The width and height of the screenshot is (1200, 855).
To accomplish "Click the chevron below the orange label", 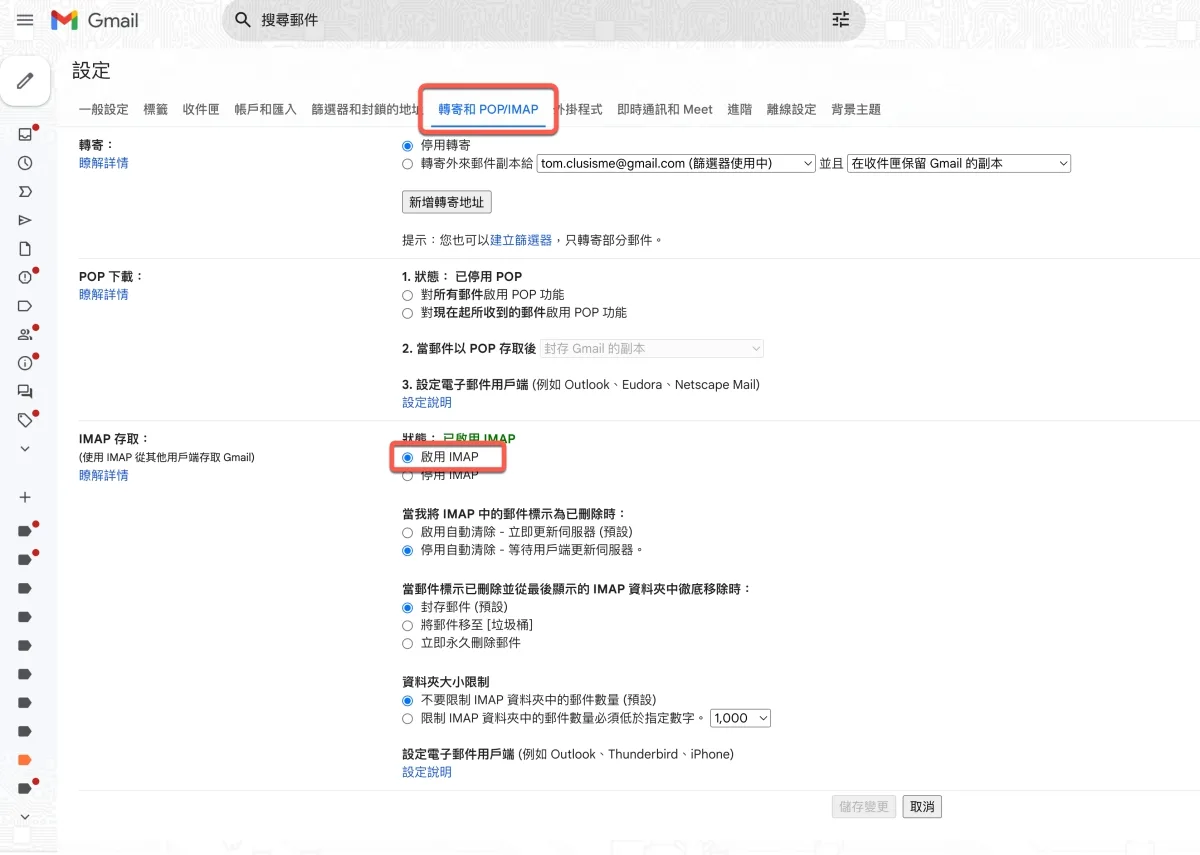I will [x=25, y=817].
